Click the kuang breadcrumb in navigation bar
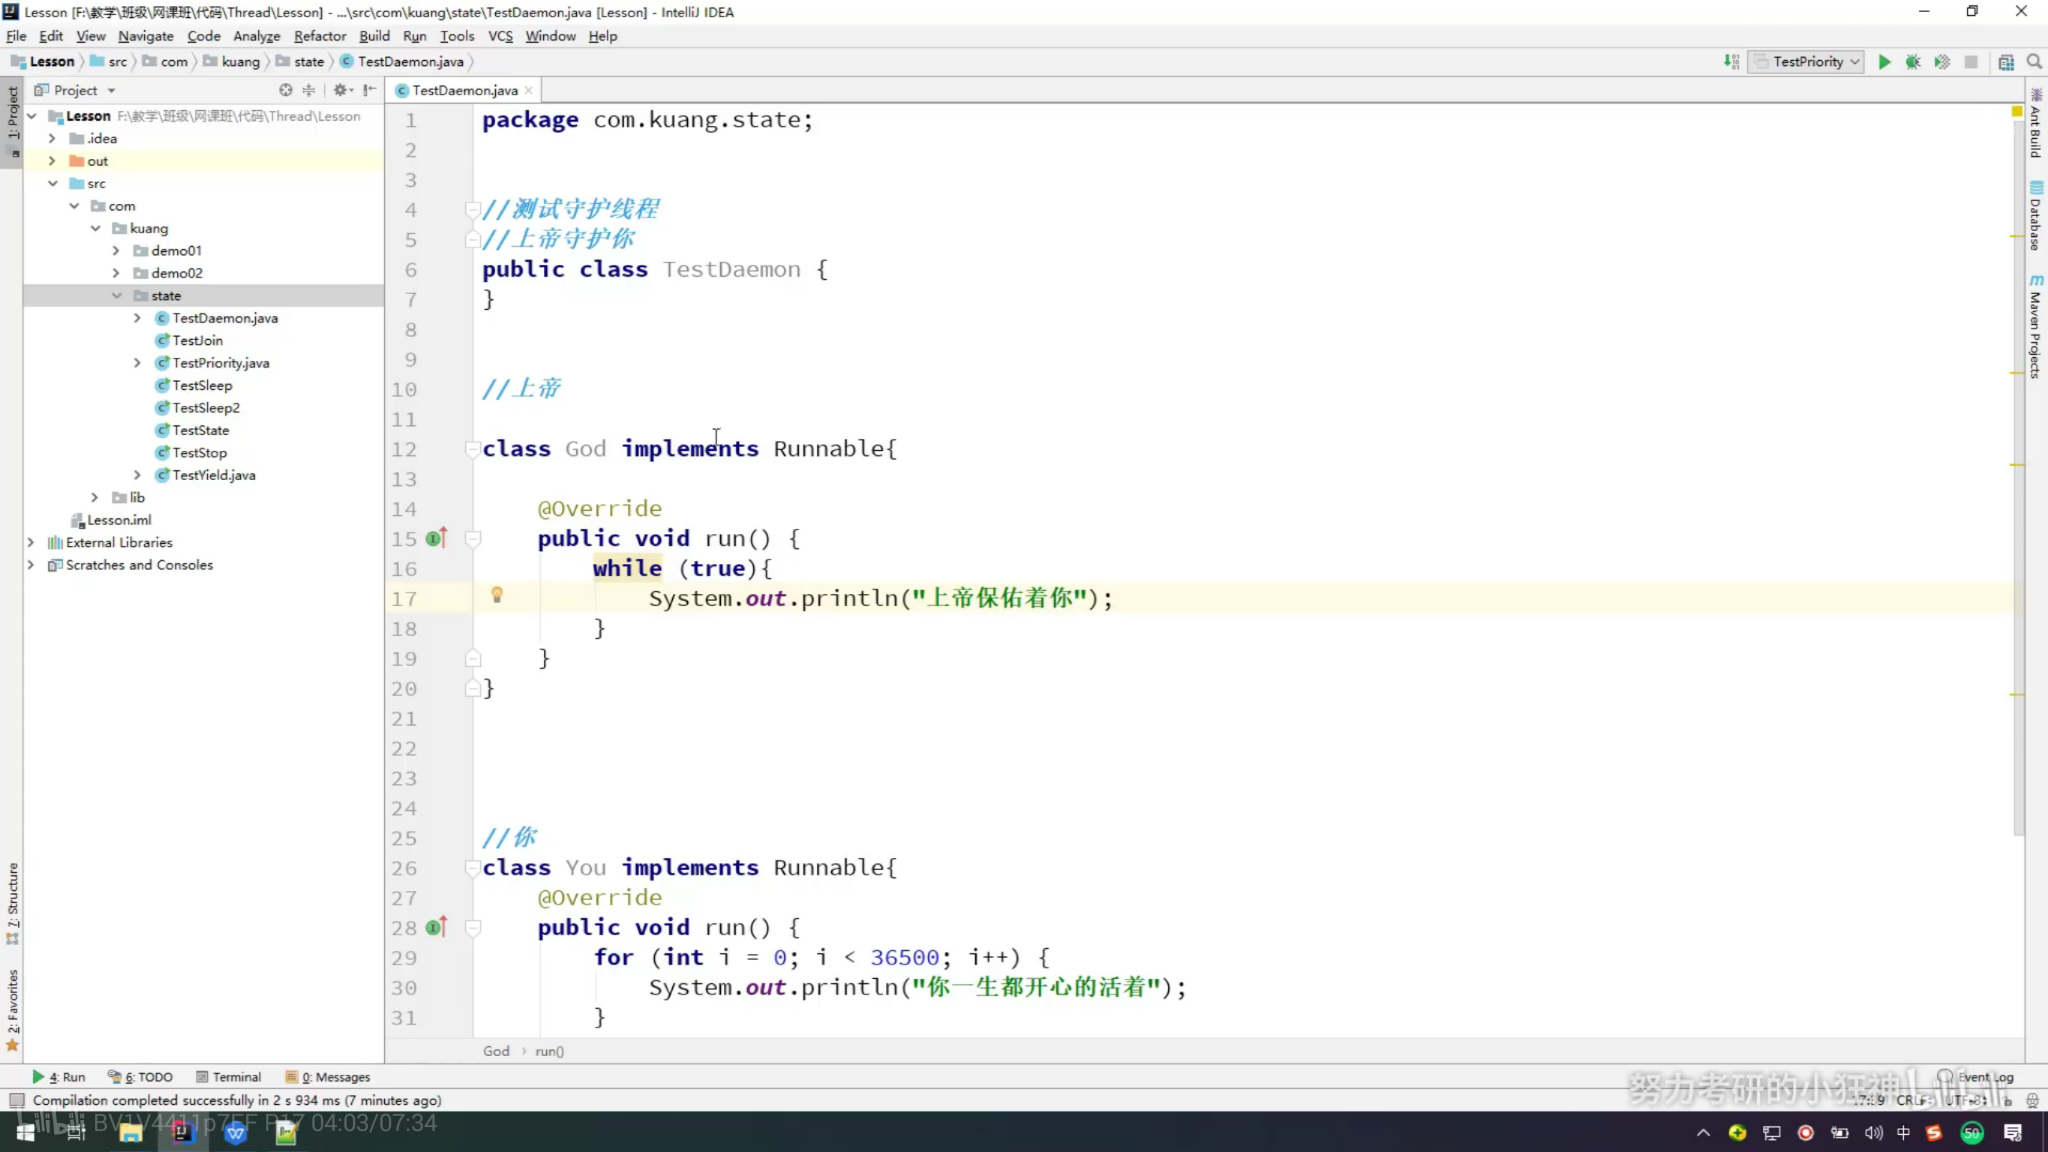This screenshot has width=2048, height=1152. coord(231,62)
